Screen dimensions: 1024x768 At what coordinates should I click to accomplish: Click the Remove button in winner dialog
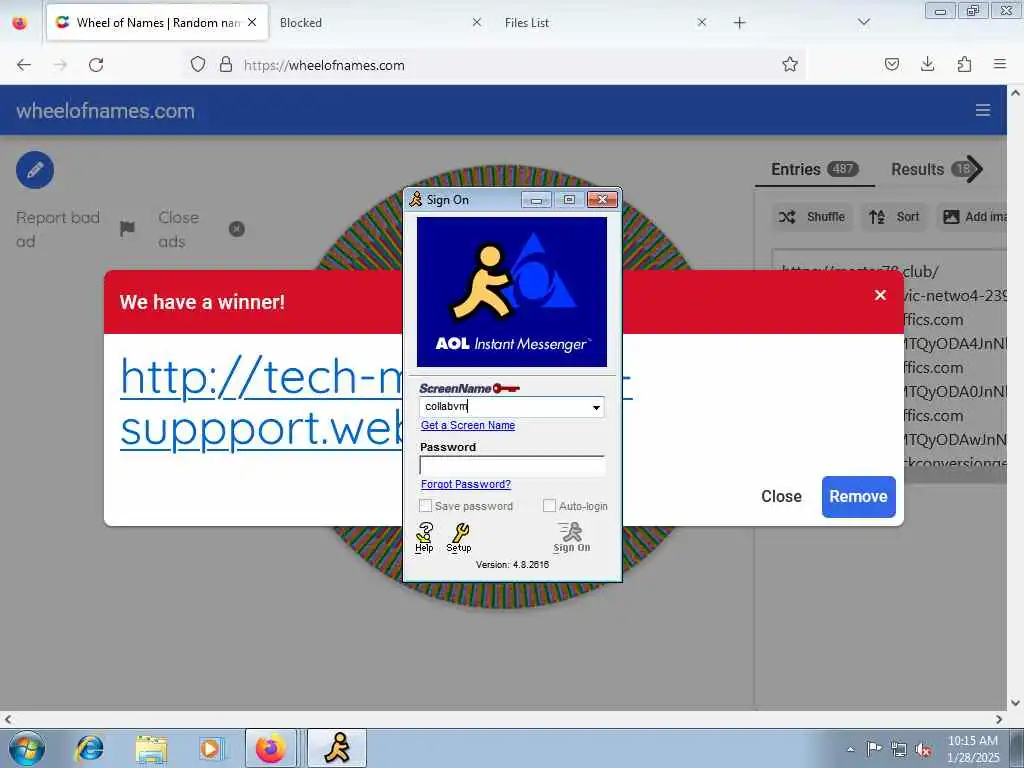858,496
